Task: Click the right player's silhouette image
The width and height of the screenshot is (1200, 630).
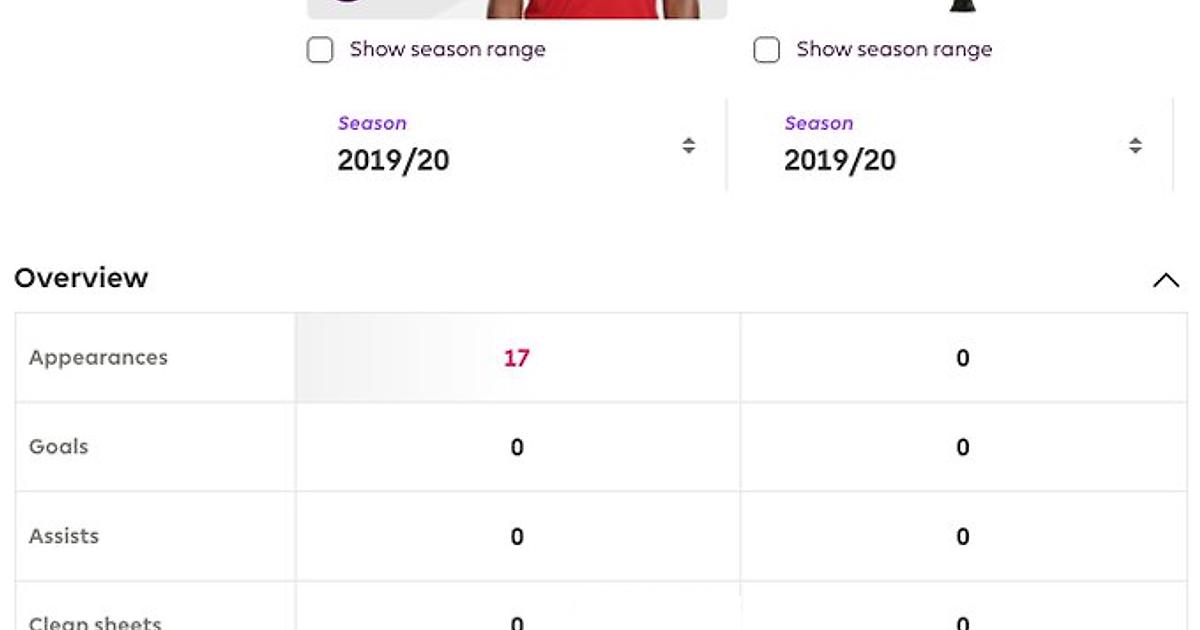Action: [x=962, y=6]
